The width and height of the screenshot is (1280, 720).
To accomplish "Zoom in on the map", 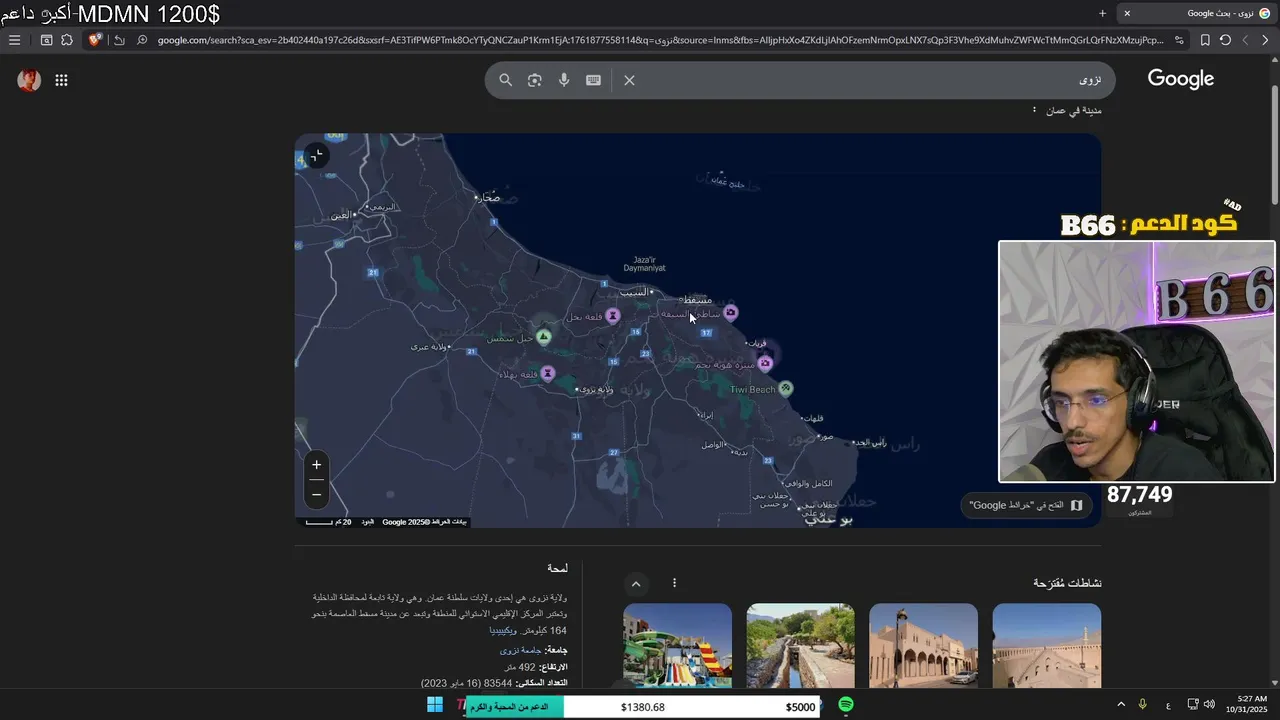I will click(x=316, y=464).
